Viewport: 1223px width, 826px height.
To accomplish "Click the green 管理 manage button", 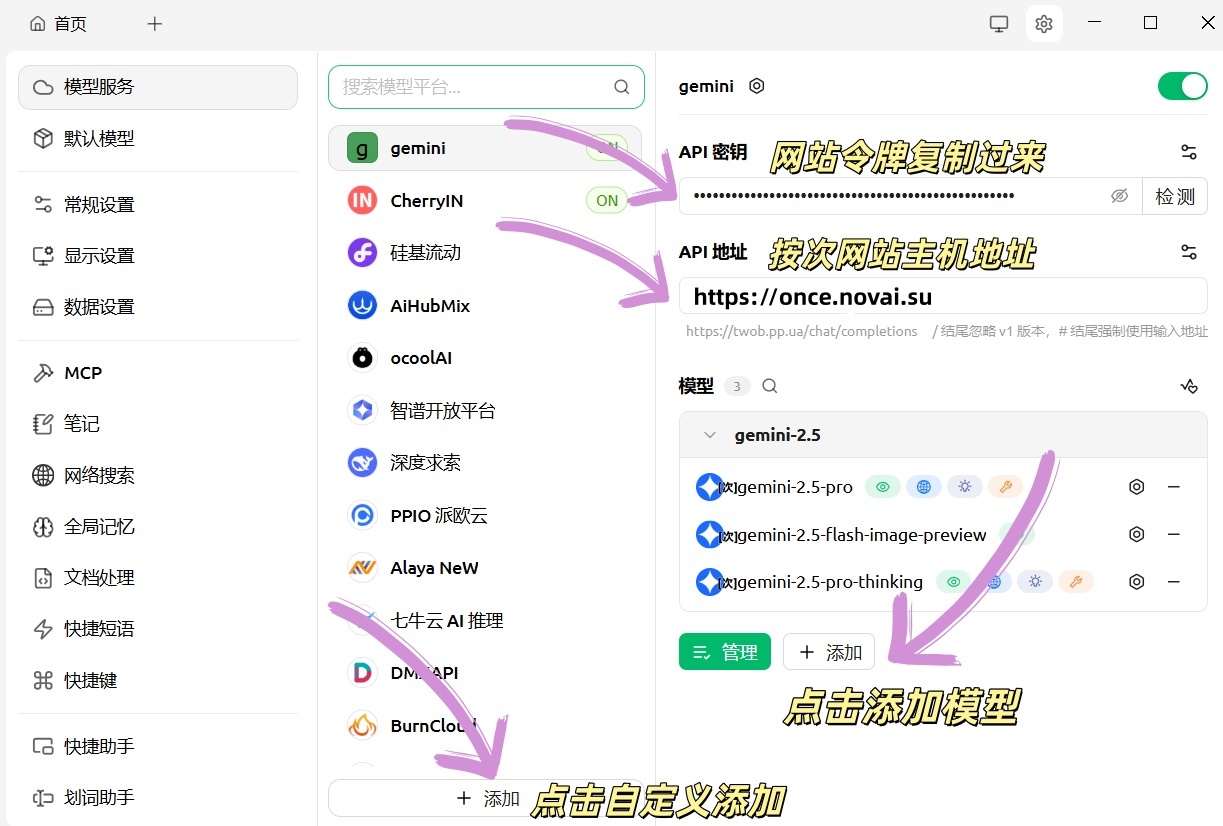I will coord(724,652).
